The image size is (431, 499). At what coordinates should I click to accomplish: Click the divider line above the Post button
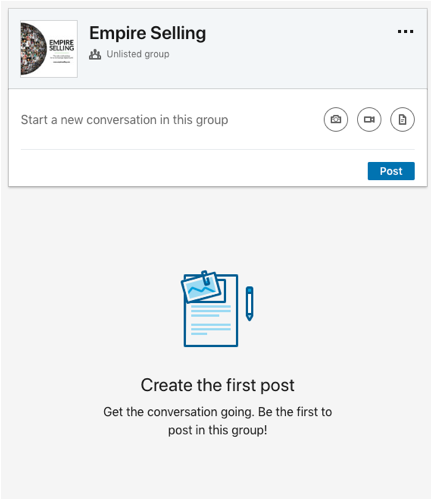tap(218, 149)
